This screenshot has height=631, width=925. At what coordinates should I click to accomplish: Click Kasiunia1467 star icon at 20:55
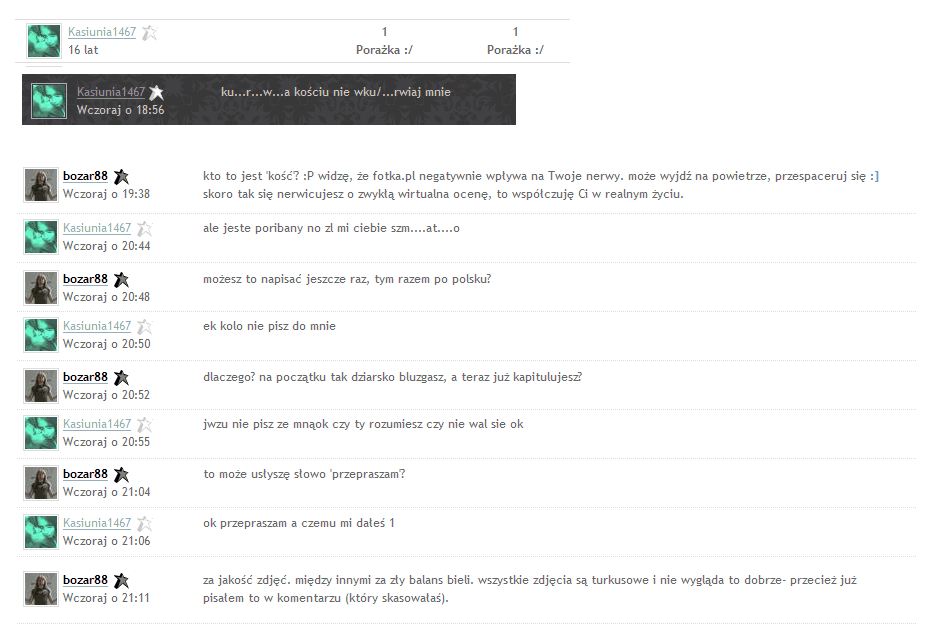(x=145, y=425)
